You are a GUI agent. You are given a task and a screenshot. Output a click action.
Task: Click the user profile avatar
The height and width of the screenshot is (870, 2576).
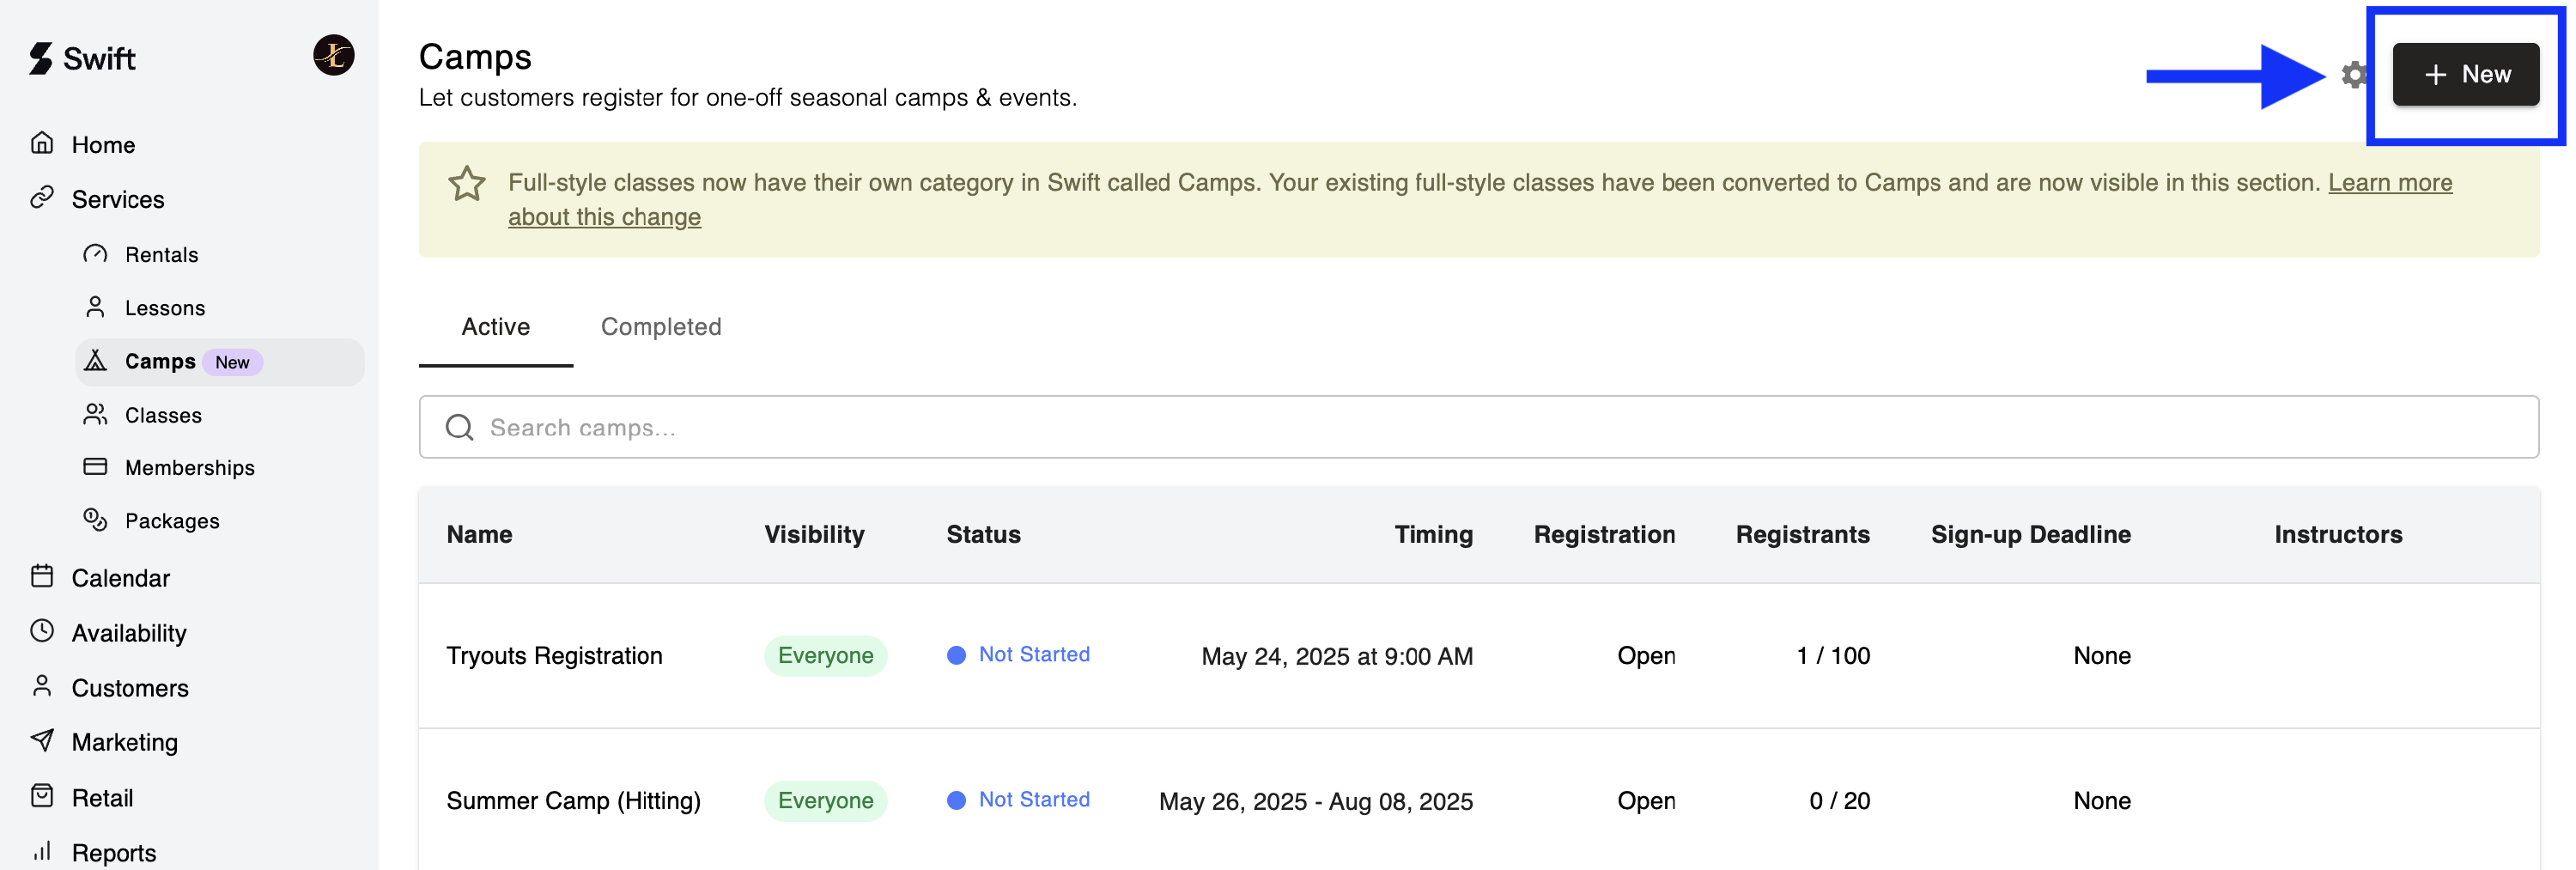click(333, 55)
